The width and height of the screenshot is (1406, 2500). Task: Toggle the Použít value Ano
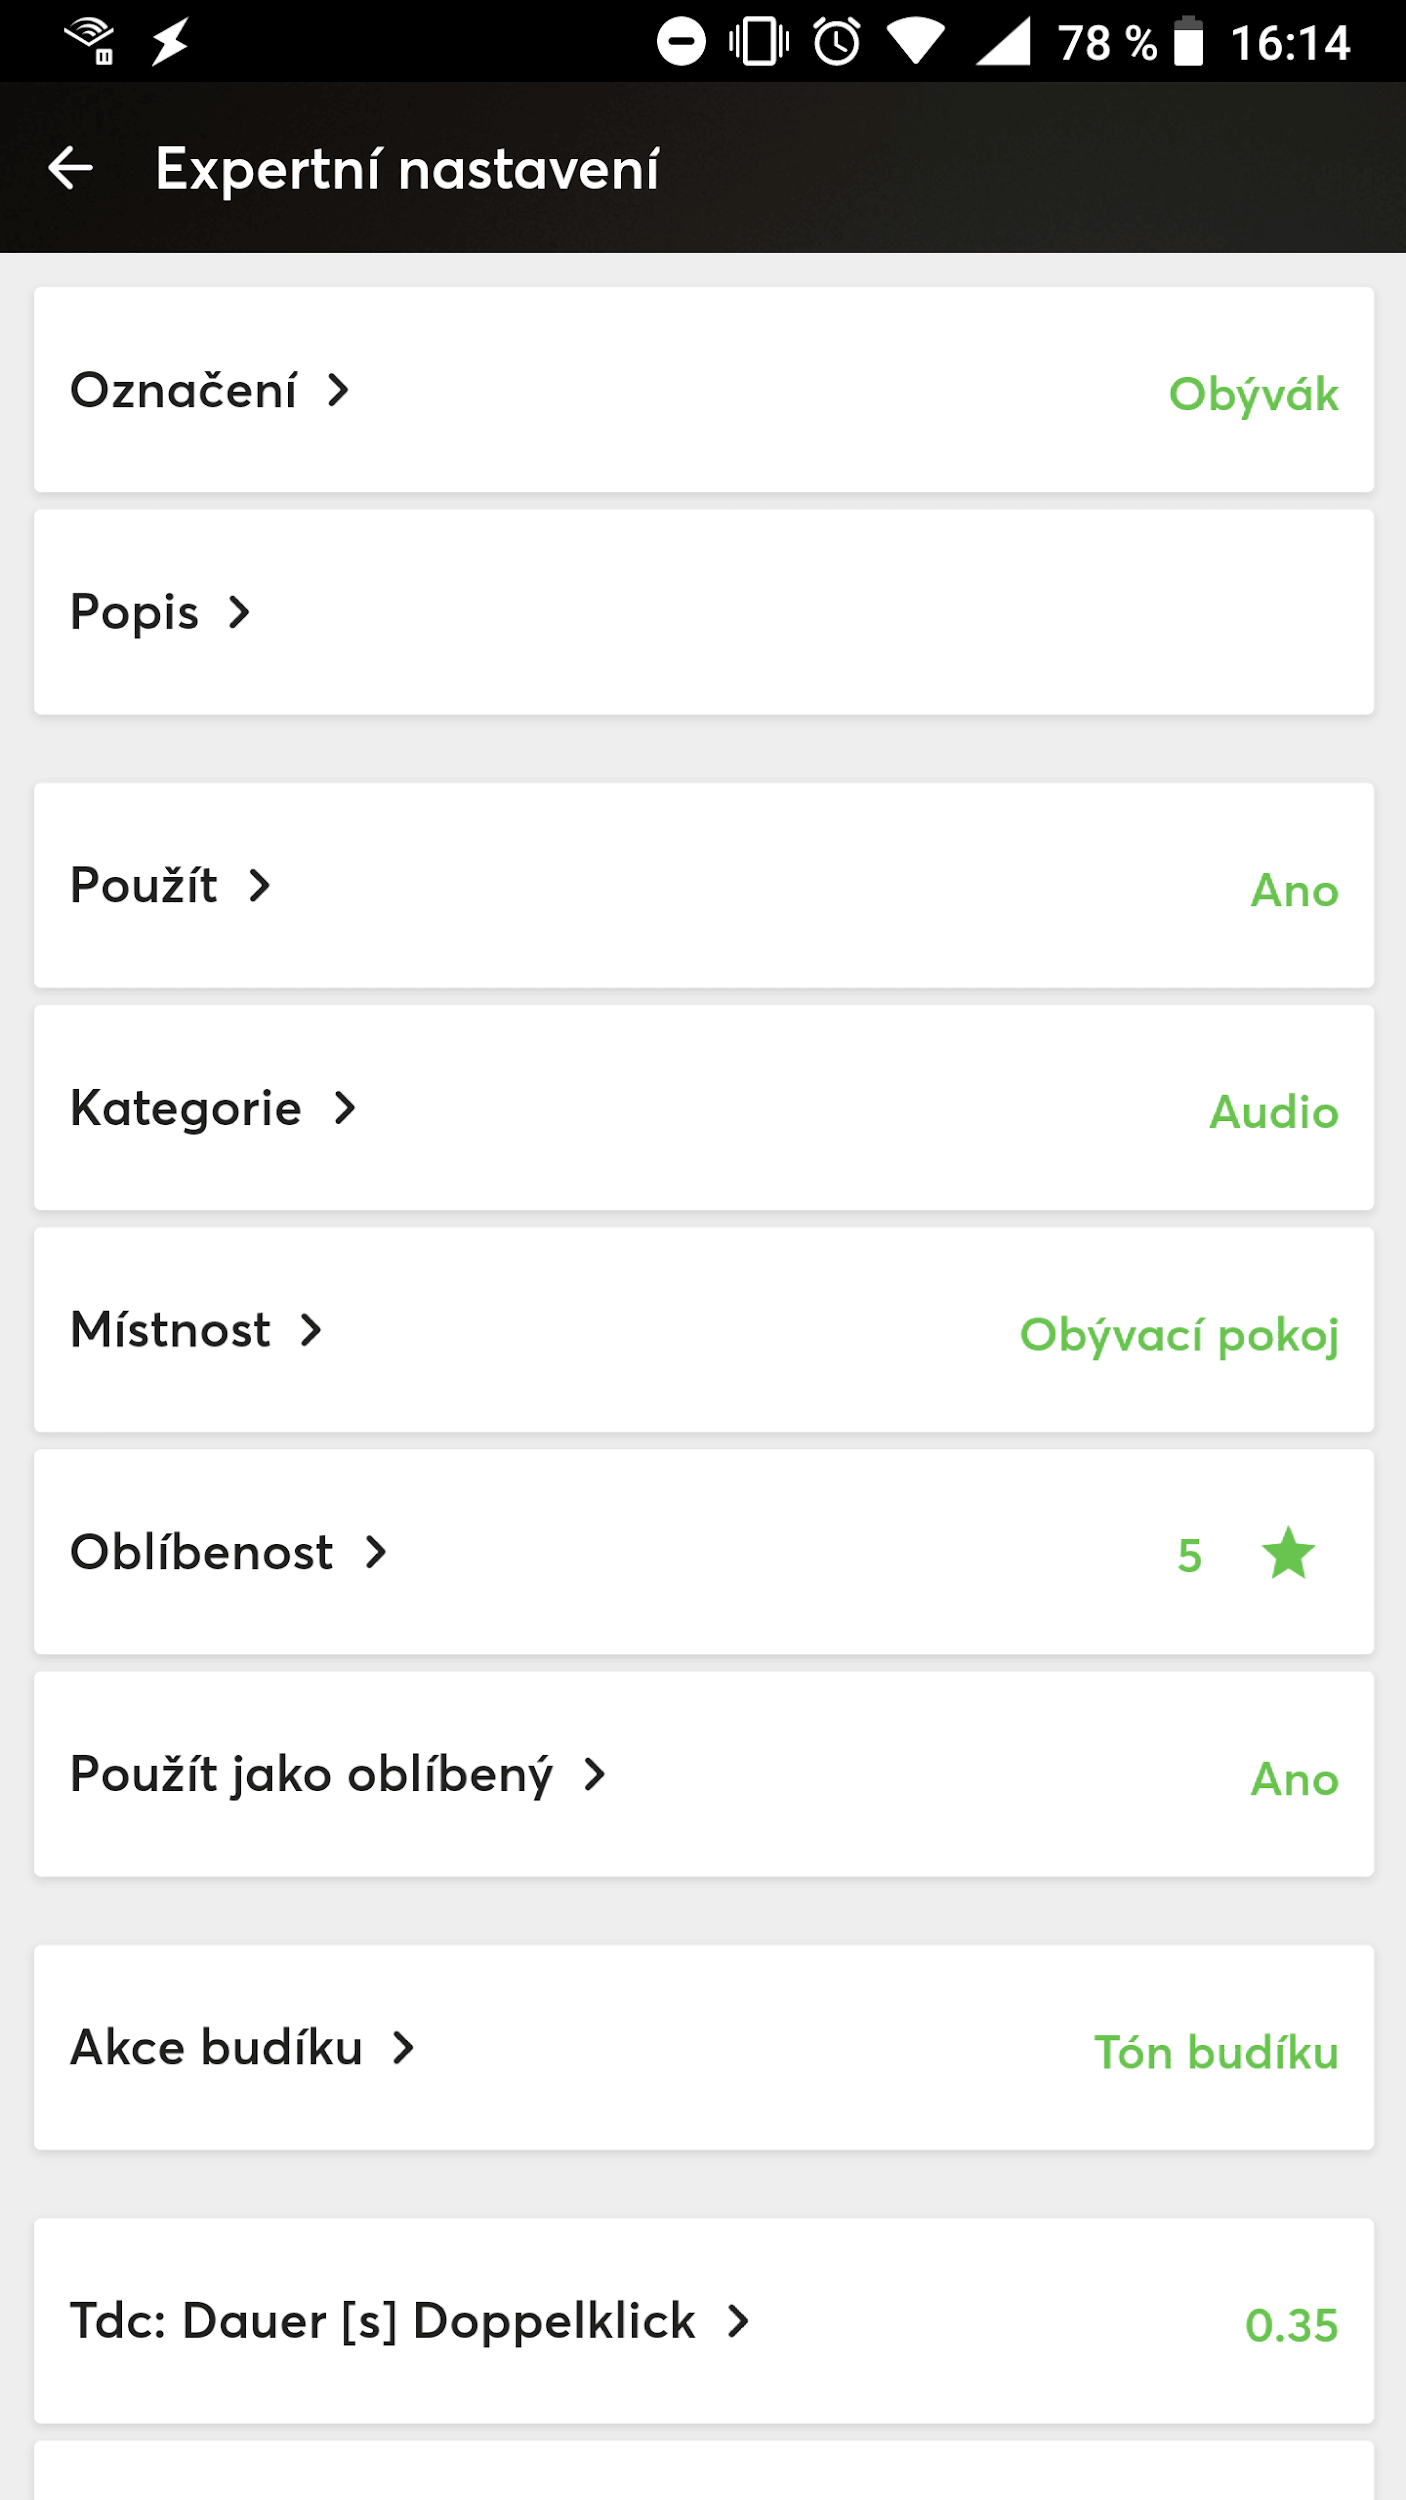click(1294, 890)
